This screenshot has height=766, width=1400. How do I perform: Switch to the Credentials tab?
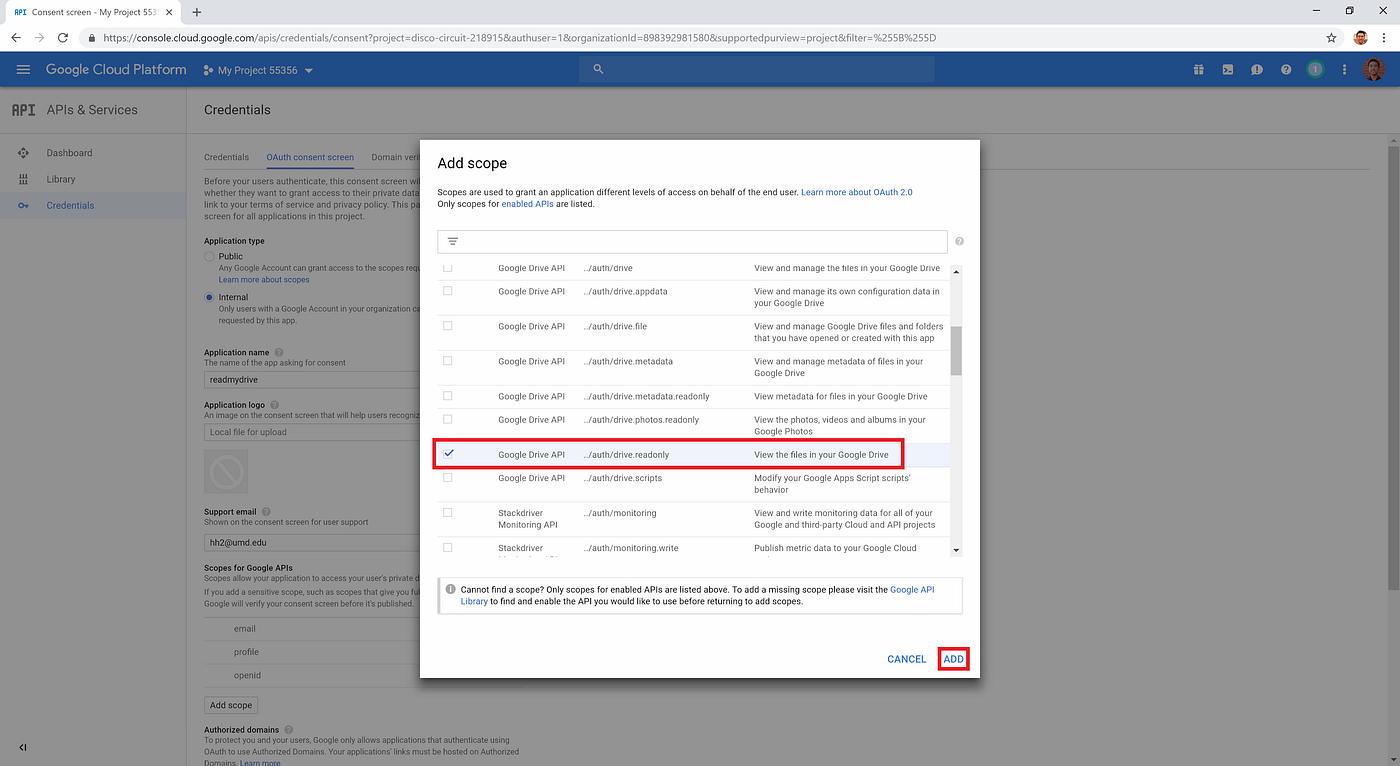(x=226, y=157)
